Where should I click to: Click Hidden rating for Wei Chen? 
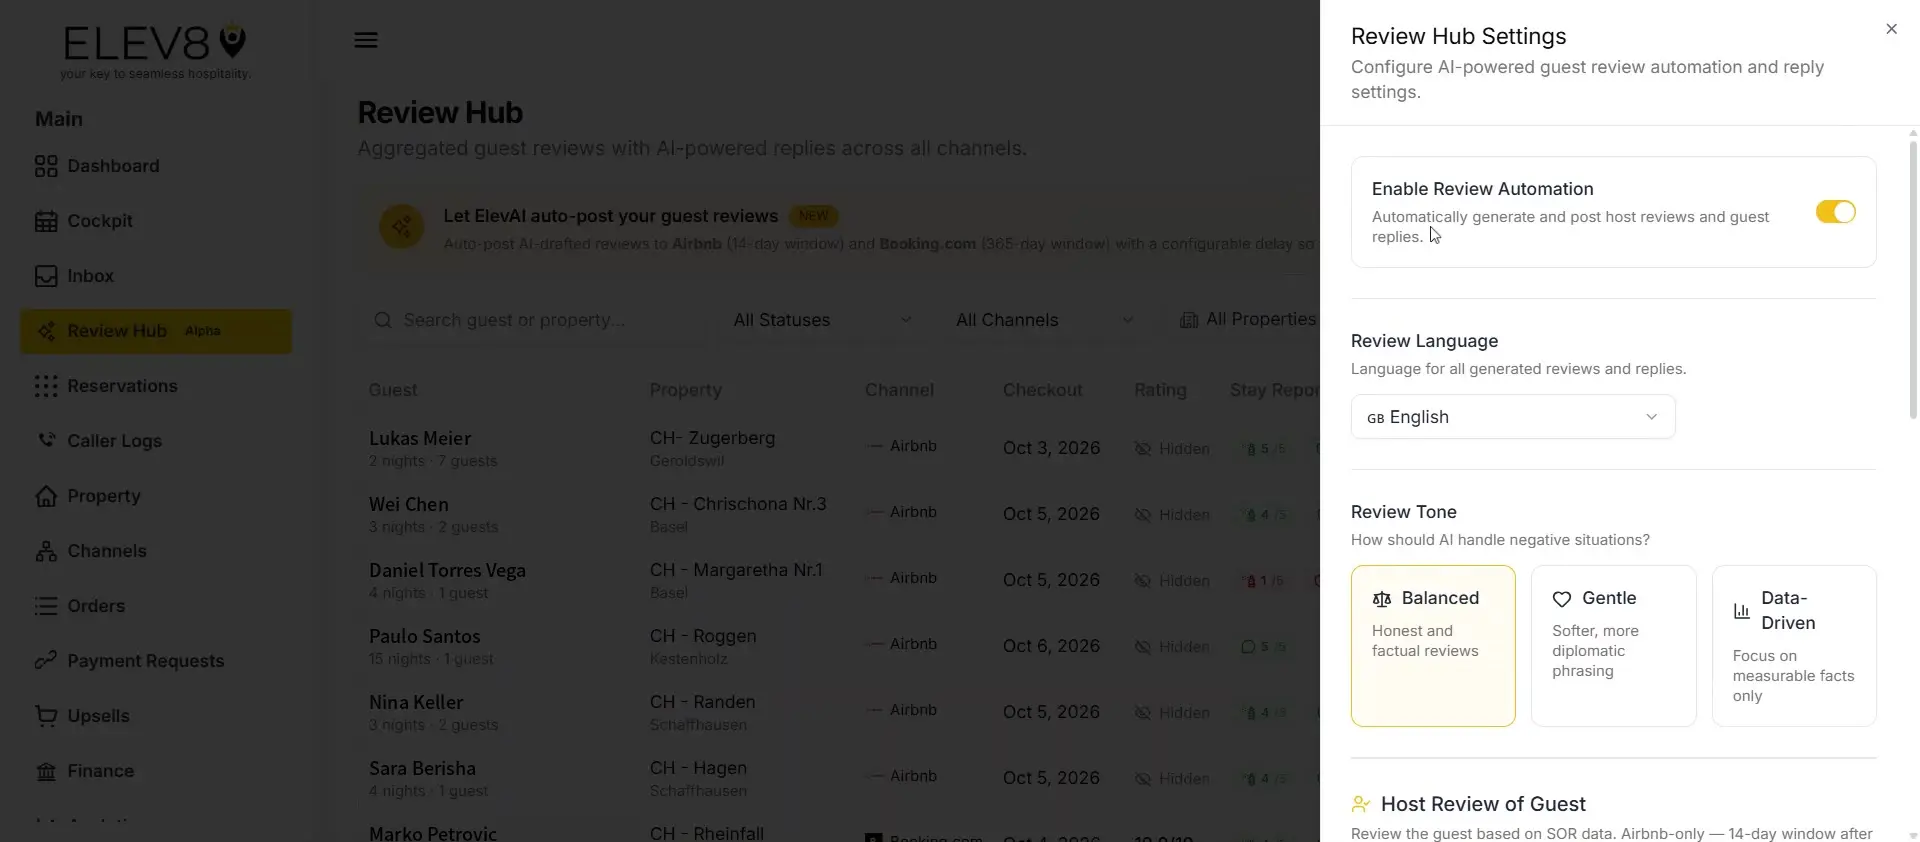[1172, 515]
